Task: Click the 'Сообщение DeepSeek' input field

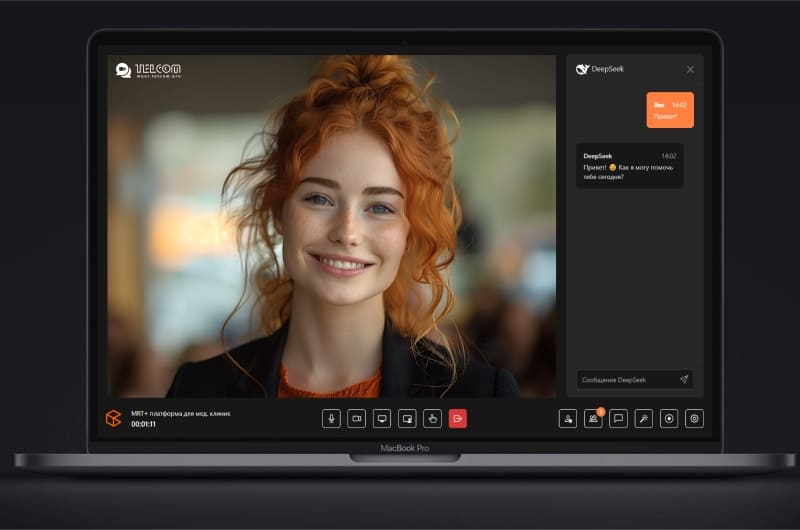Action: [x=625, y=380]
